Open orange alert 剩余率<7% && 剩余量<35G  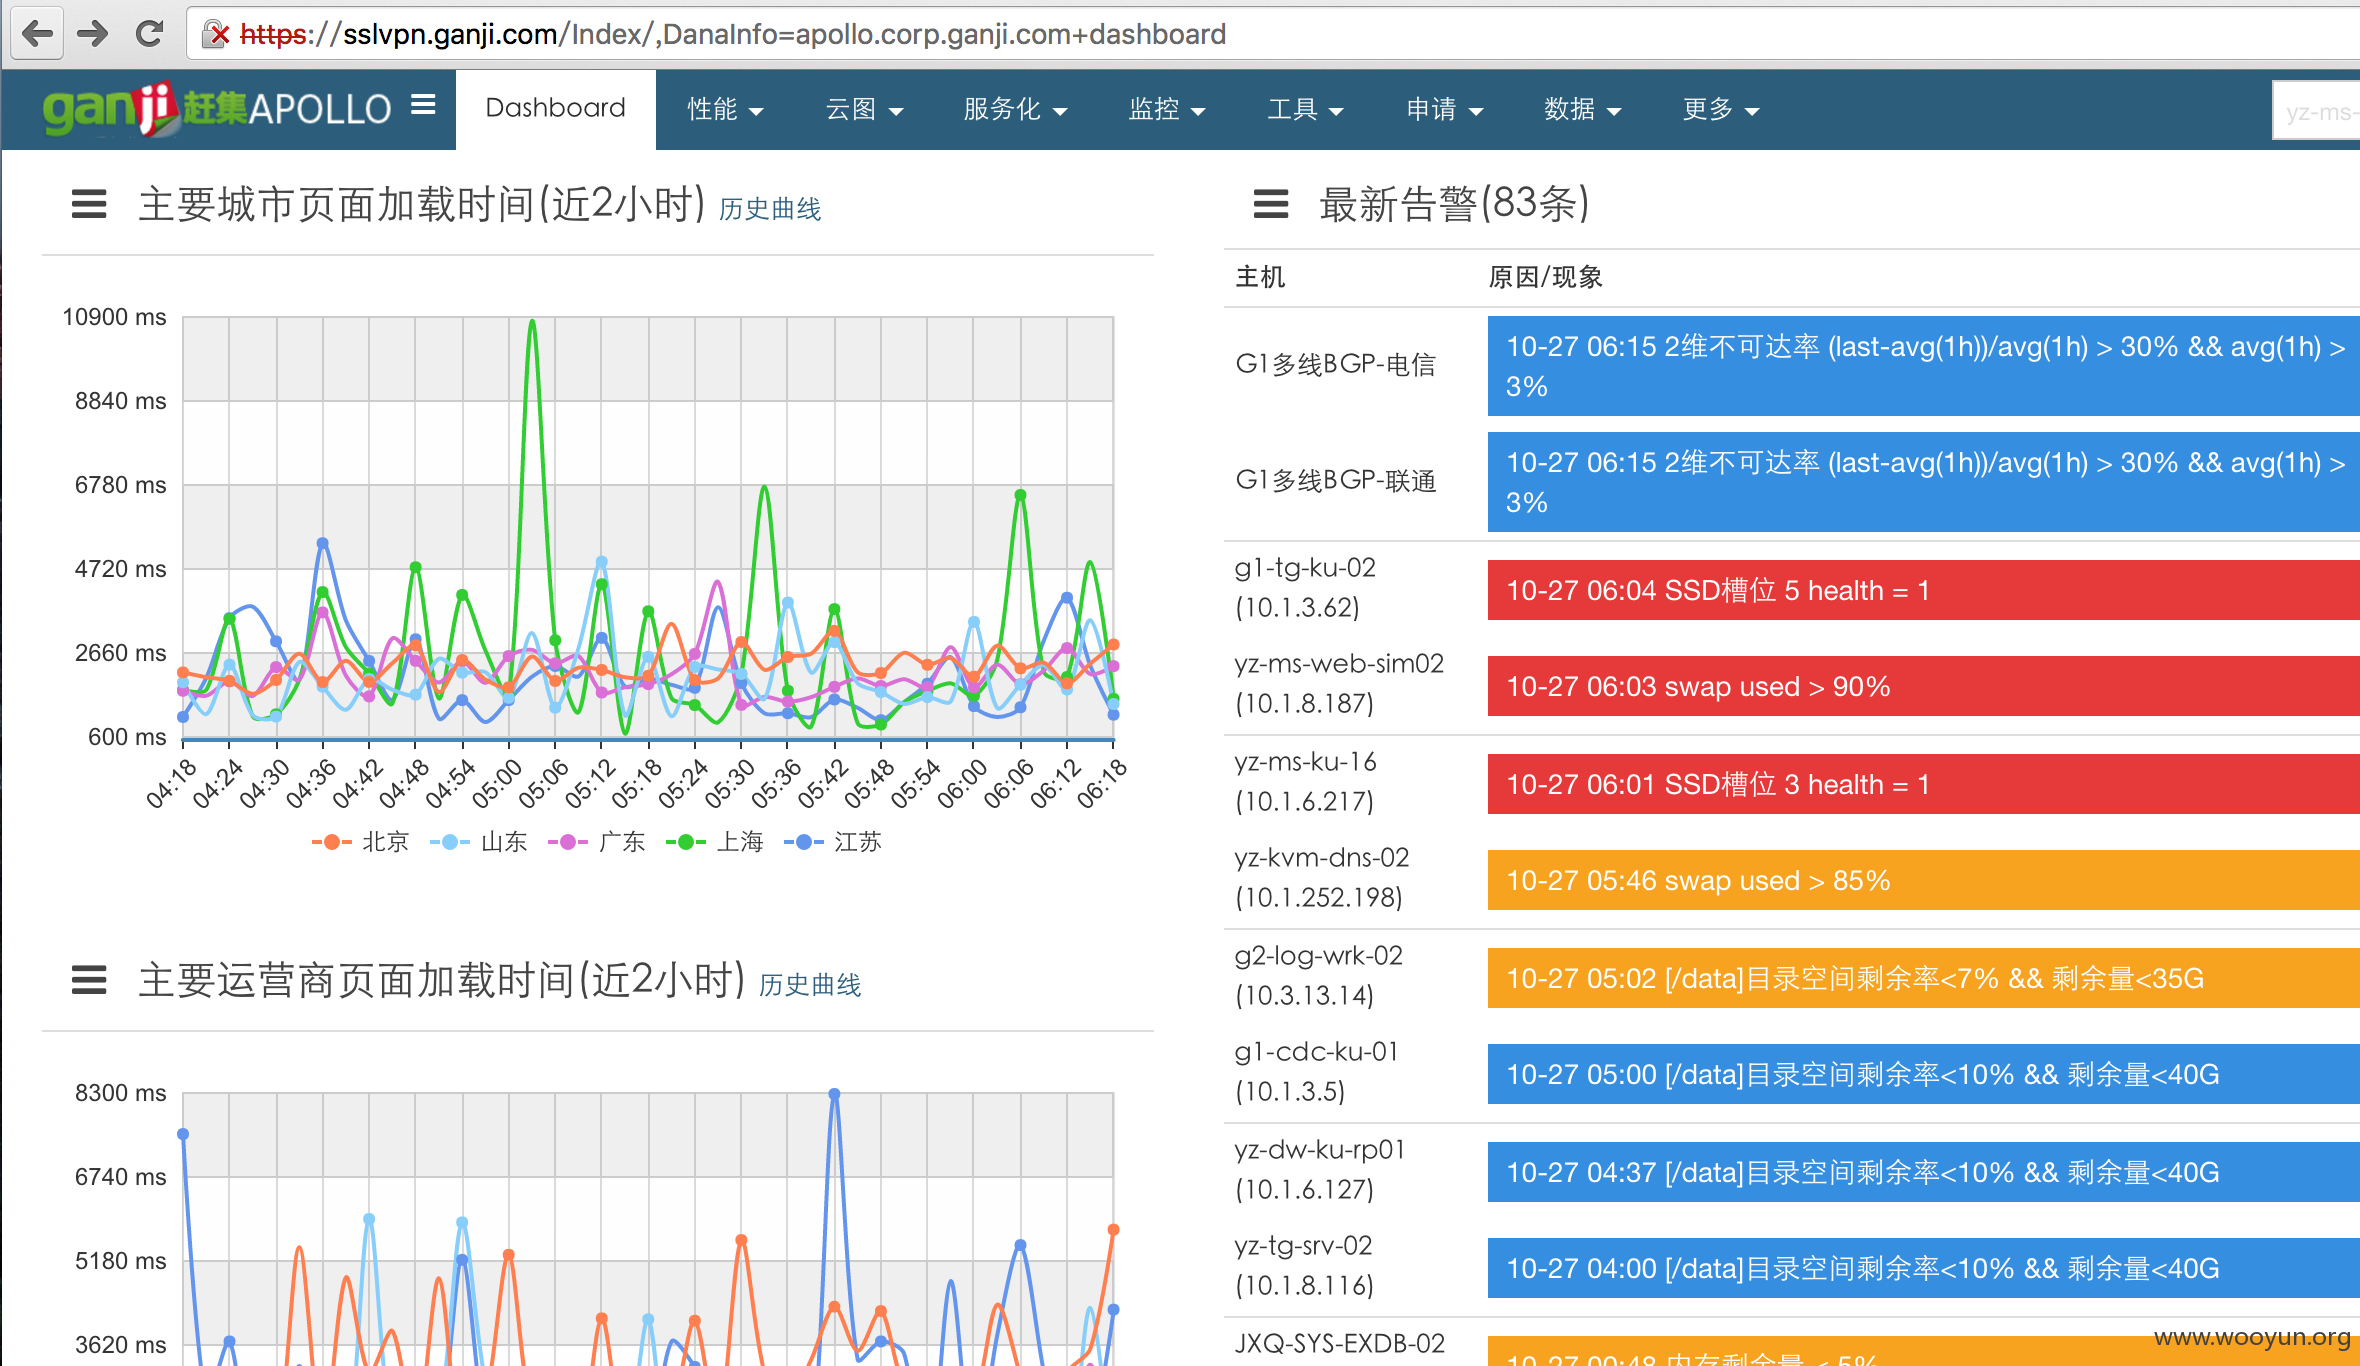pyautogui.click(x=1924, y=978)
